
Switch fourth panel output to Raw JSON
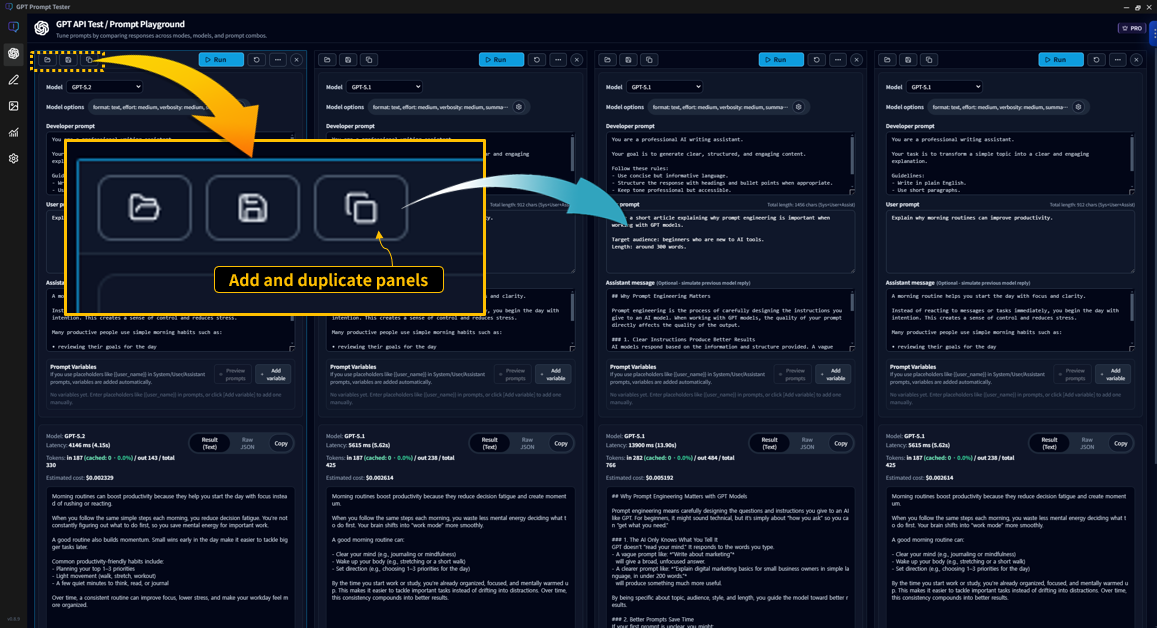click(x=1087, y=443)
